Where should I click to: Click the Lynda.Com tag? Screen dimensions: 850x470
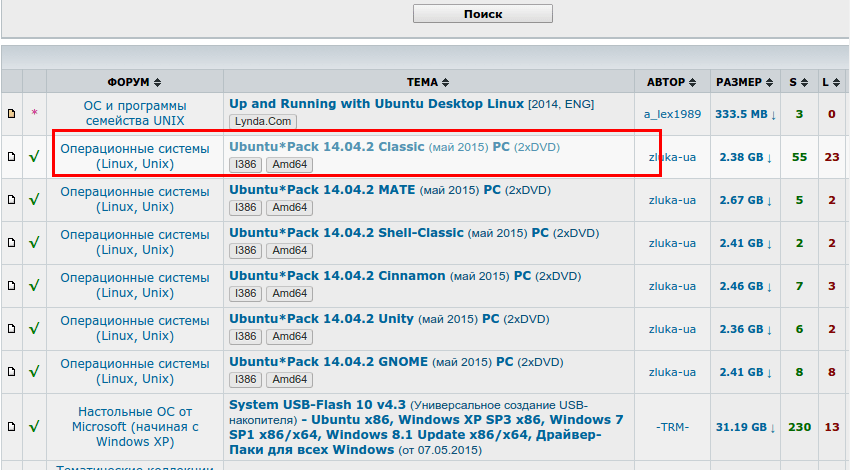coord(263,121)
